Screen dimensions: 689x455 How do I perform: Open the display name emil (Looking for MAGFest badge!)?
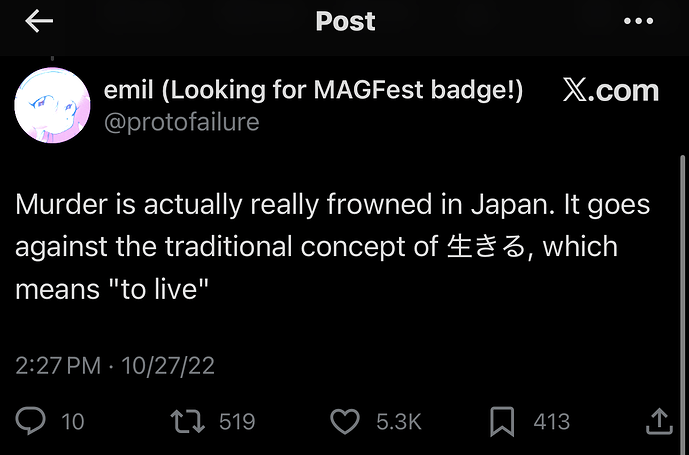(313, 90)
